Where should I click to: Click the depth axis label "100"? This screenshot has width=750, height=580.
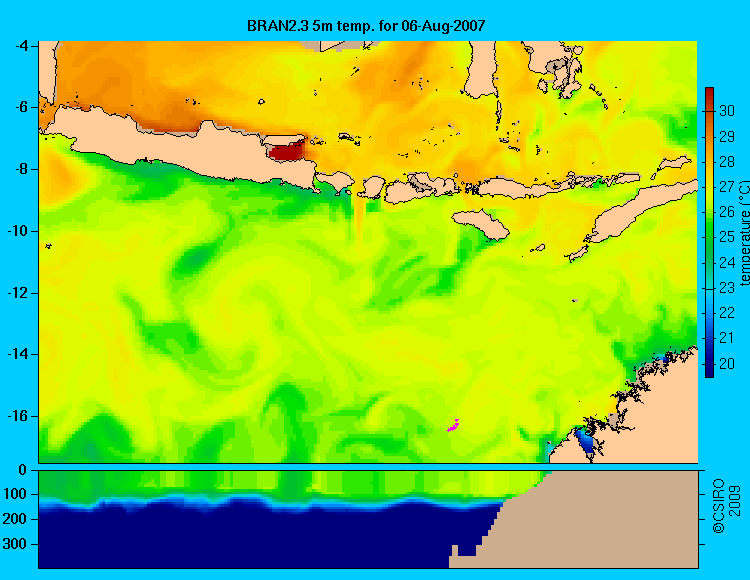[15, 494]
